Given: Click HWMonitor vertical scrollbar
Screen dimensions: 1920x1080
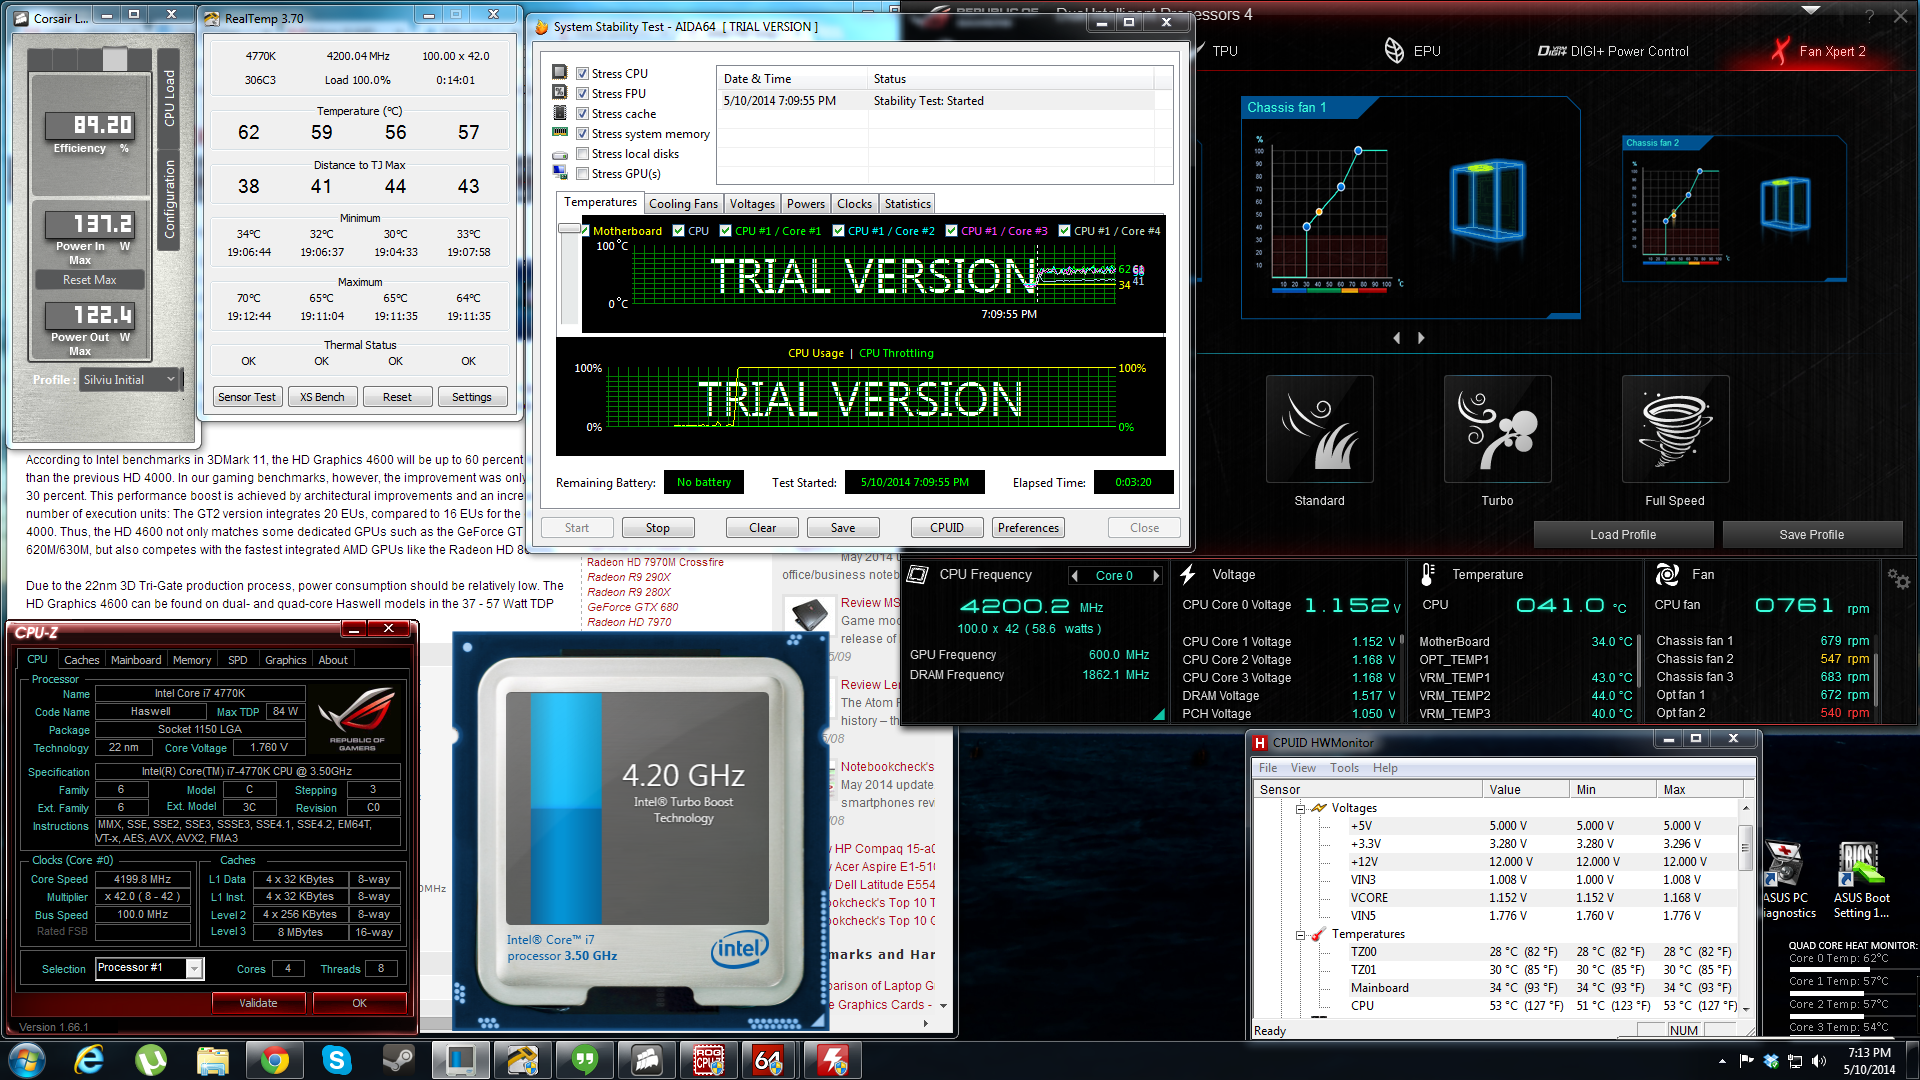Looking at the screenshot, I should 1746,848.
